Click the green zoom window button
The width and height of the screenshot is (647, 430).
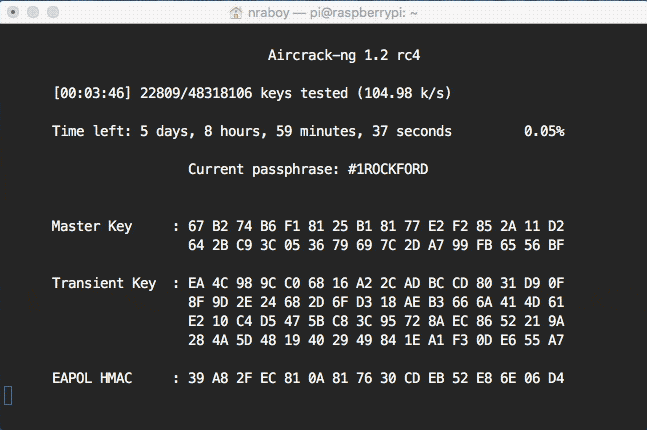pos(53,12)
